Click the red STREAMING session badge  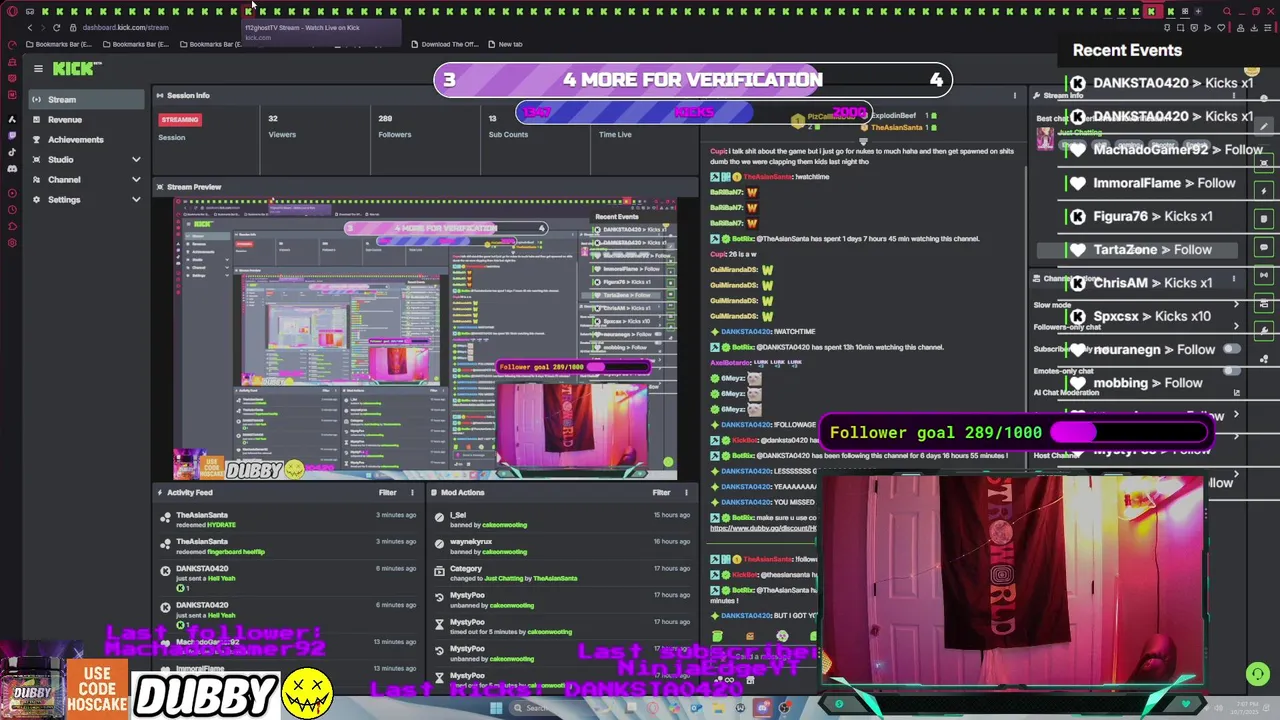(x=180, y=119)
